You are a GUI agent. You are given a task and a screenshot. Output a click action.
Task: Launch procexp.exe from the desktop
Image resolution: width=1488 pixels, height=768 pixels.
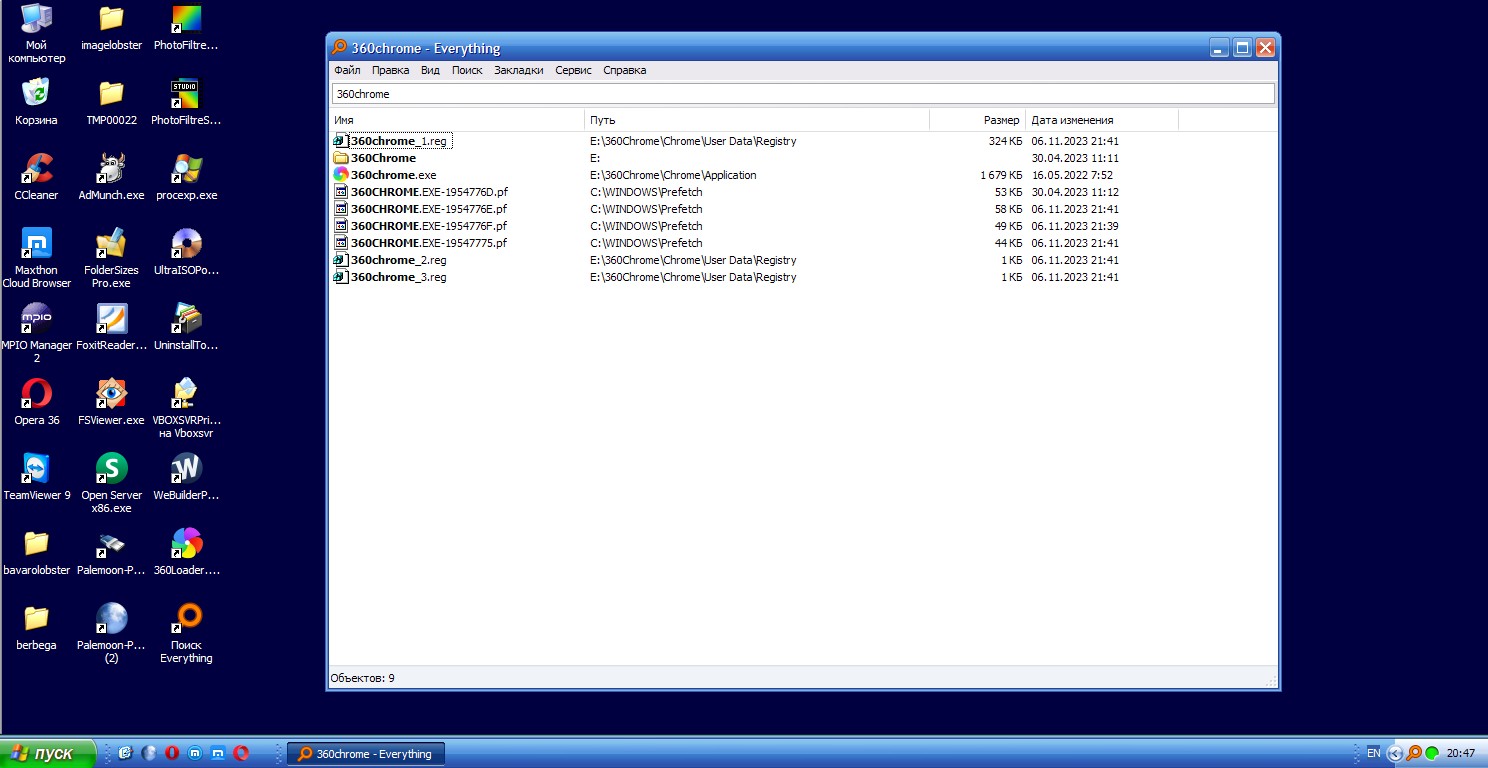click(186, 177)
